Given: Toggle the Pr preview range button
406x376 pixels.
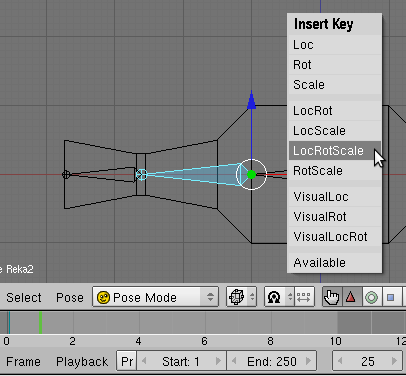Looking at the screenshot, I should [127, 361].
